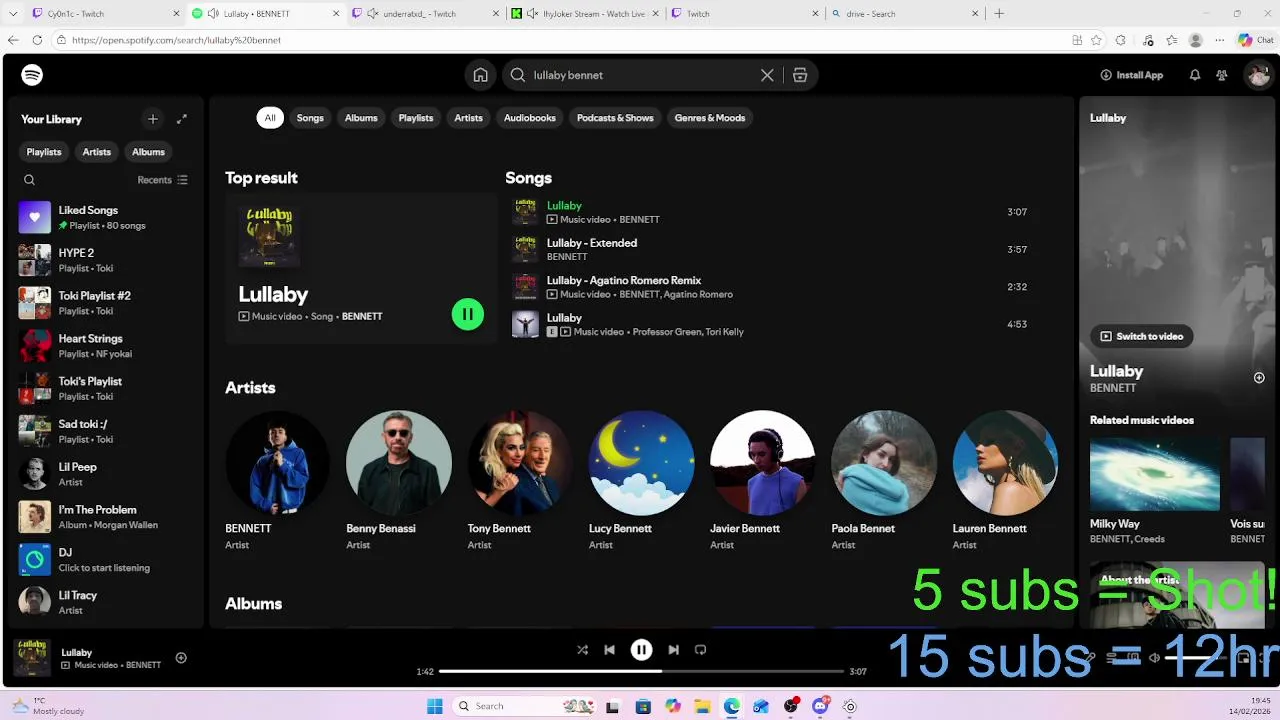1280x720 pixels.
Task: Clear the search field with X icon
Action: pyautogui.click(x=767, y=75)
